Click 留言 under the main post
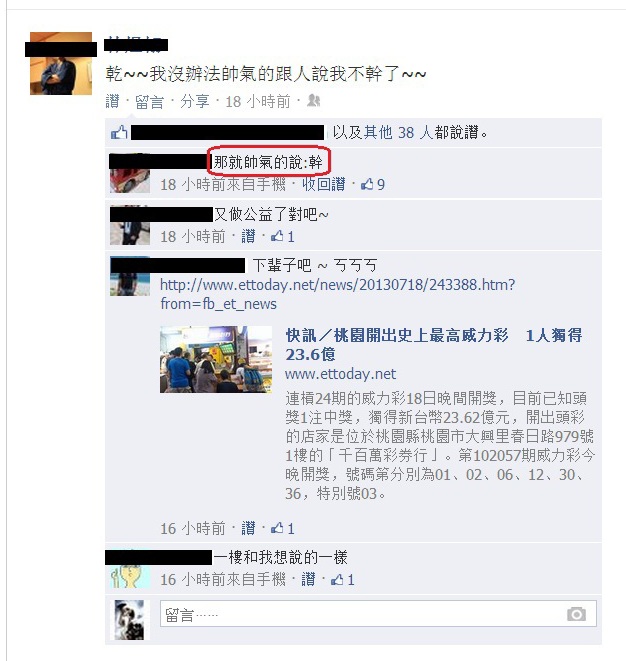 [149, 101]
